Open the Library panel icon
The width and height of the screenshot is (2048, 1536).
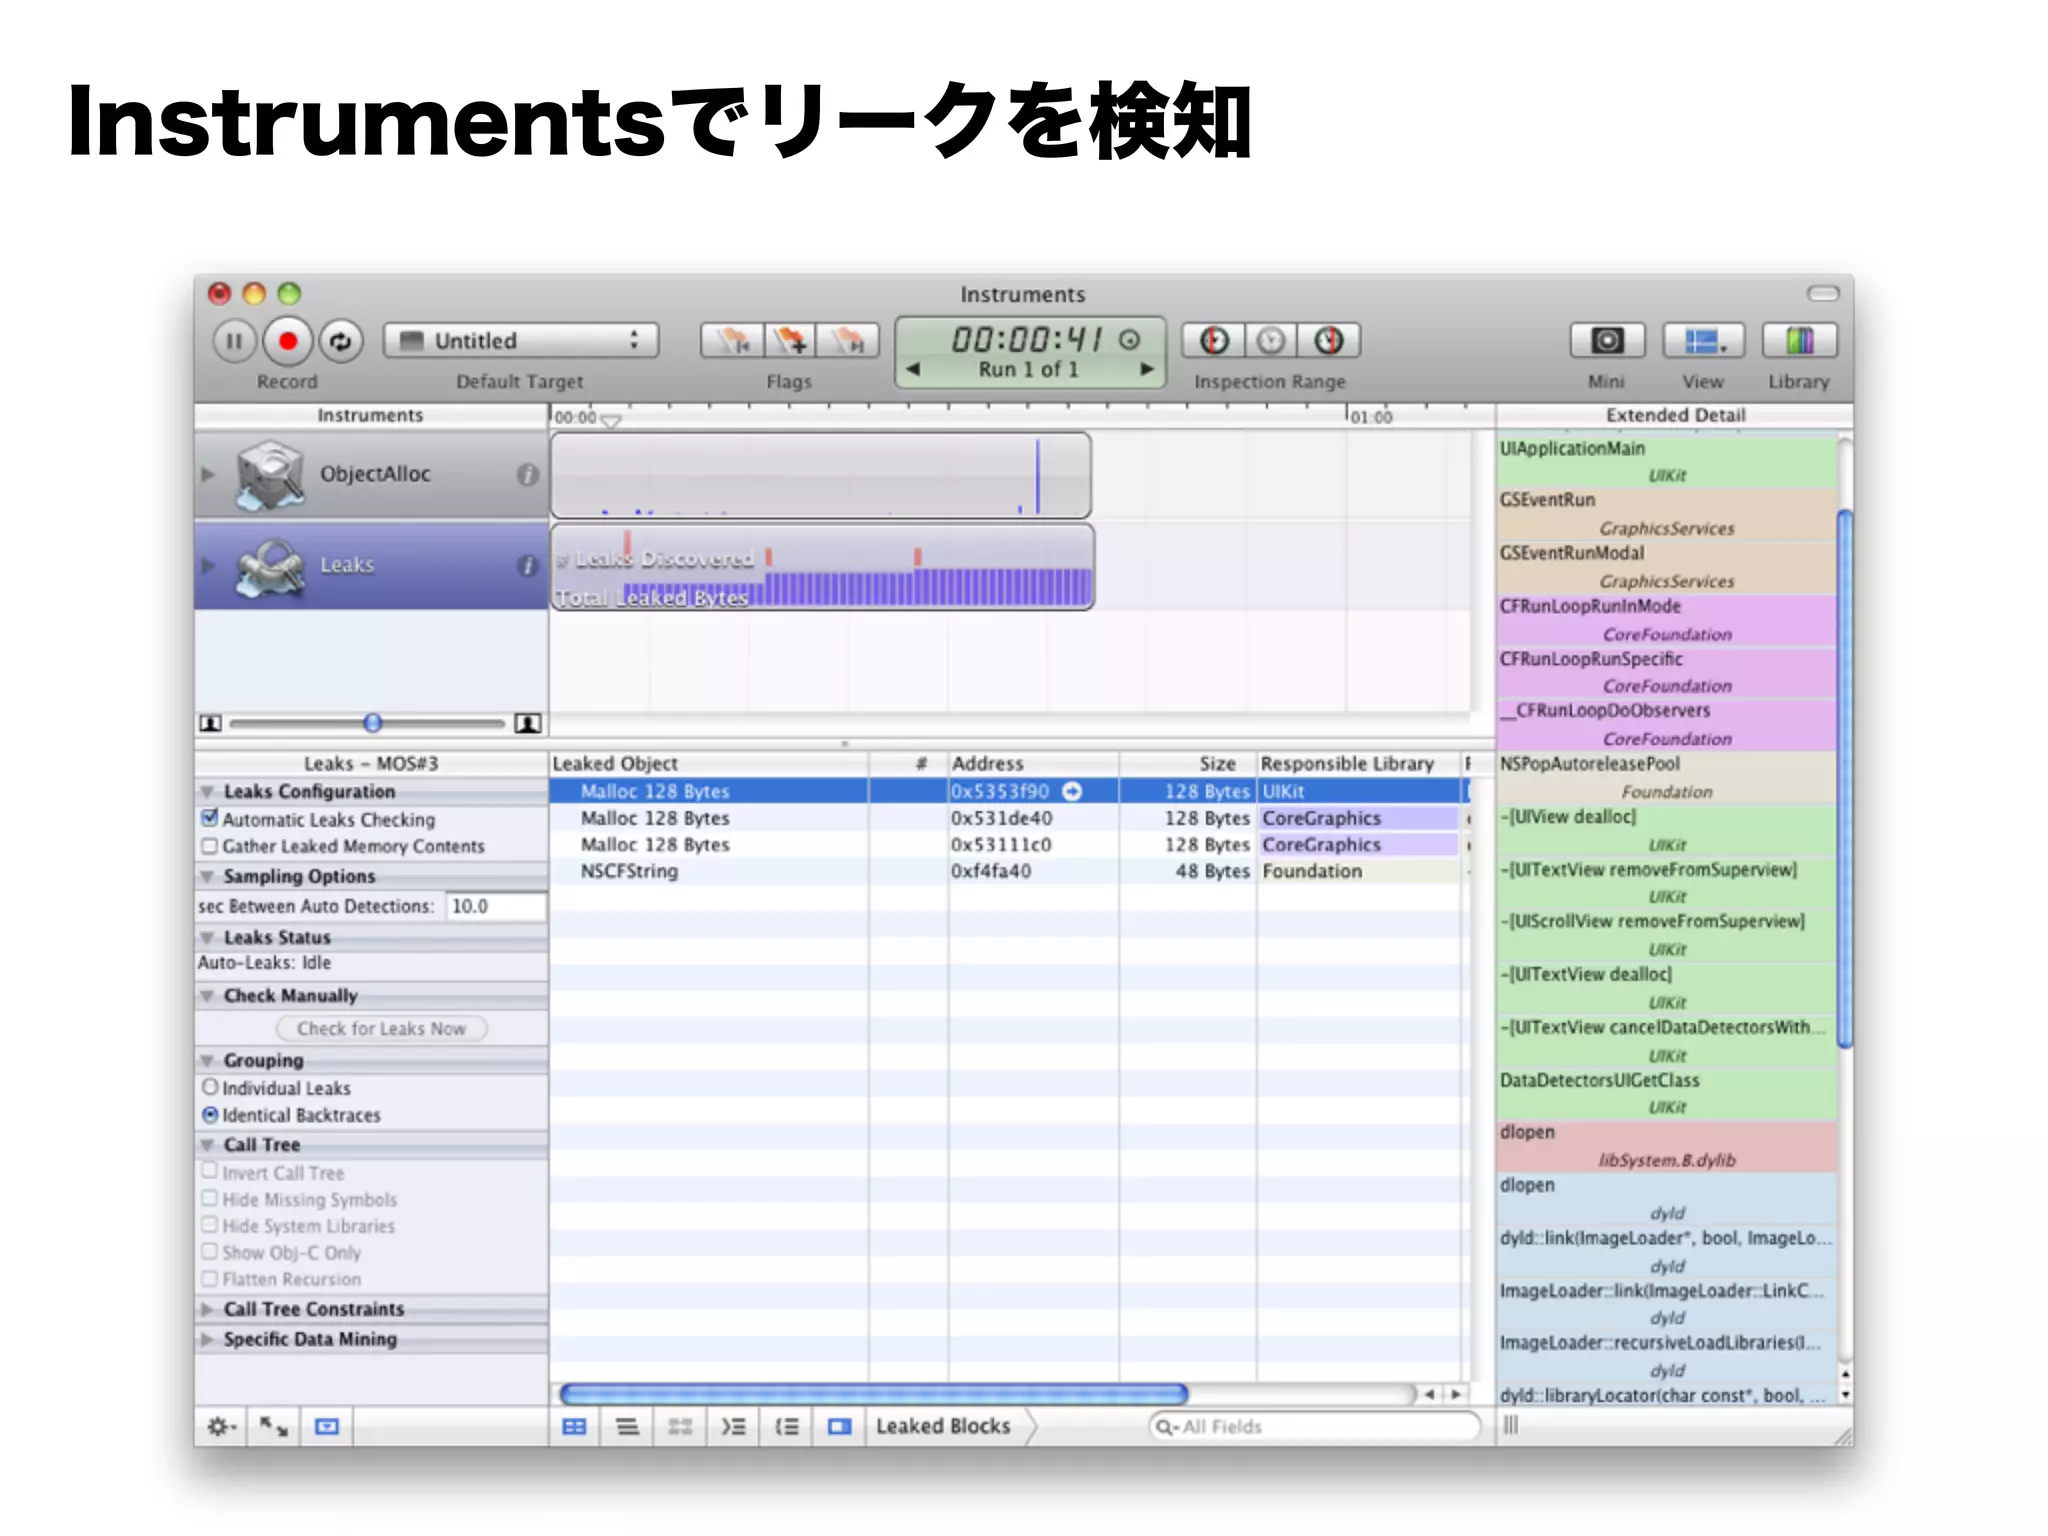tap(1798, 341)
